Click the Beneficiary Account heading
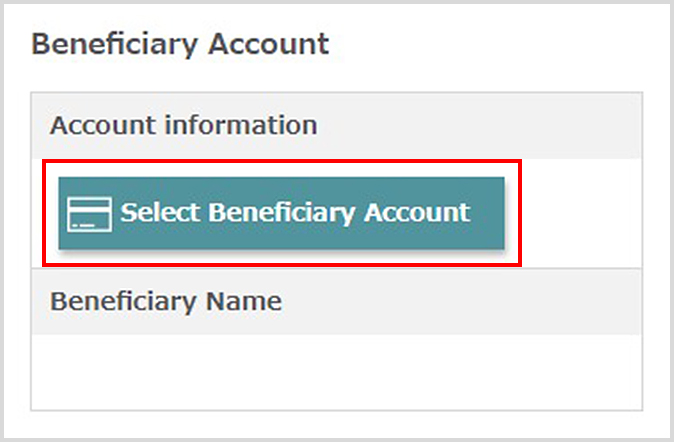The image size is (674, 442). [180, 45]
